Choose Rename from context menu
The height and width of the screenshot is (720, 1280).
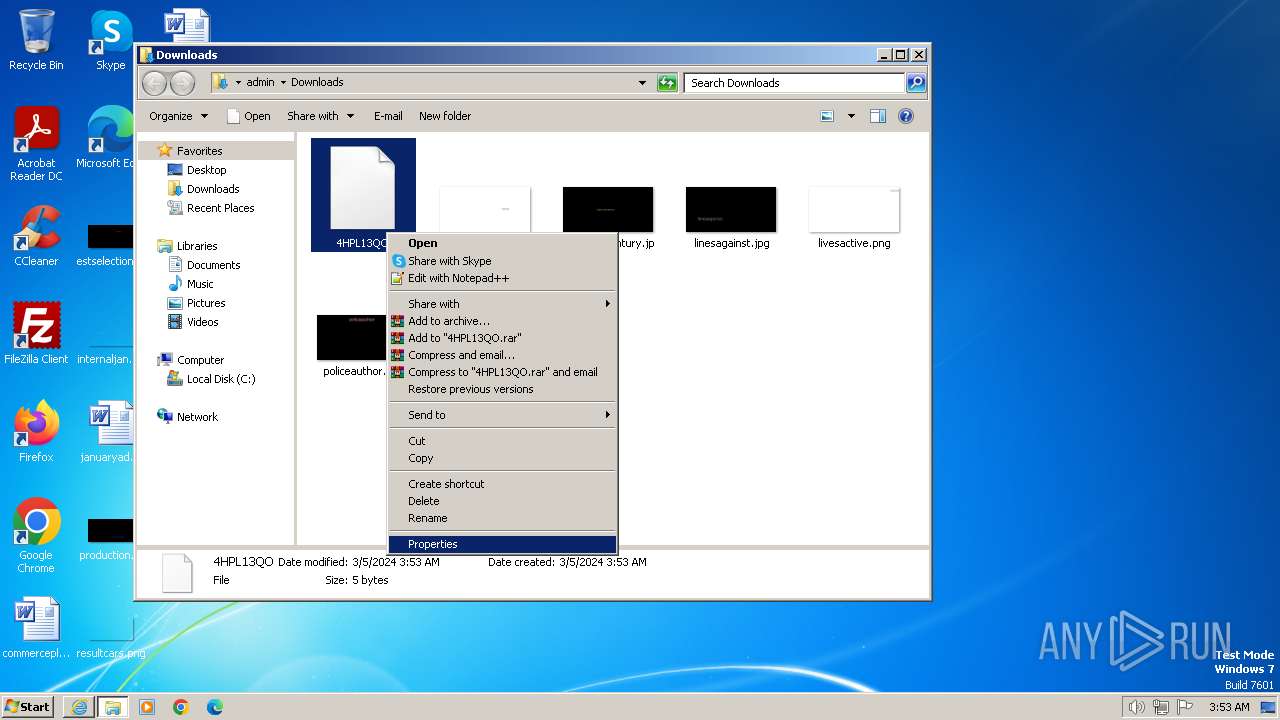[x=502, y=518]
